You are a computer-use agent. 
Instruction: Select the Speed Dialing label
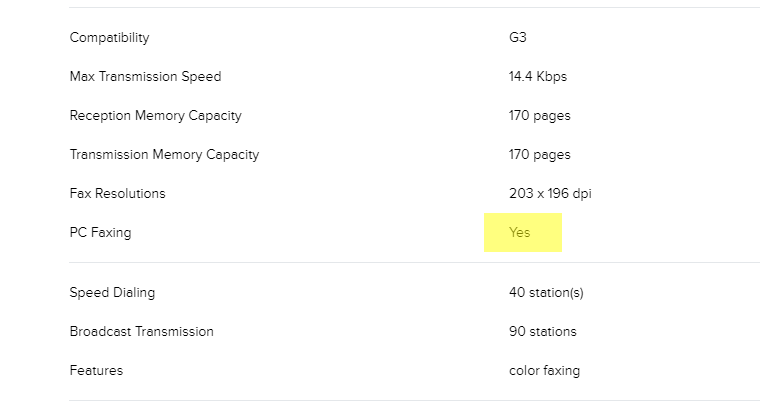(112, 293)
